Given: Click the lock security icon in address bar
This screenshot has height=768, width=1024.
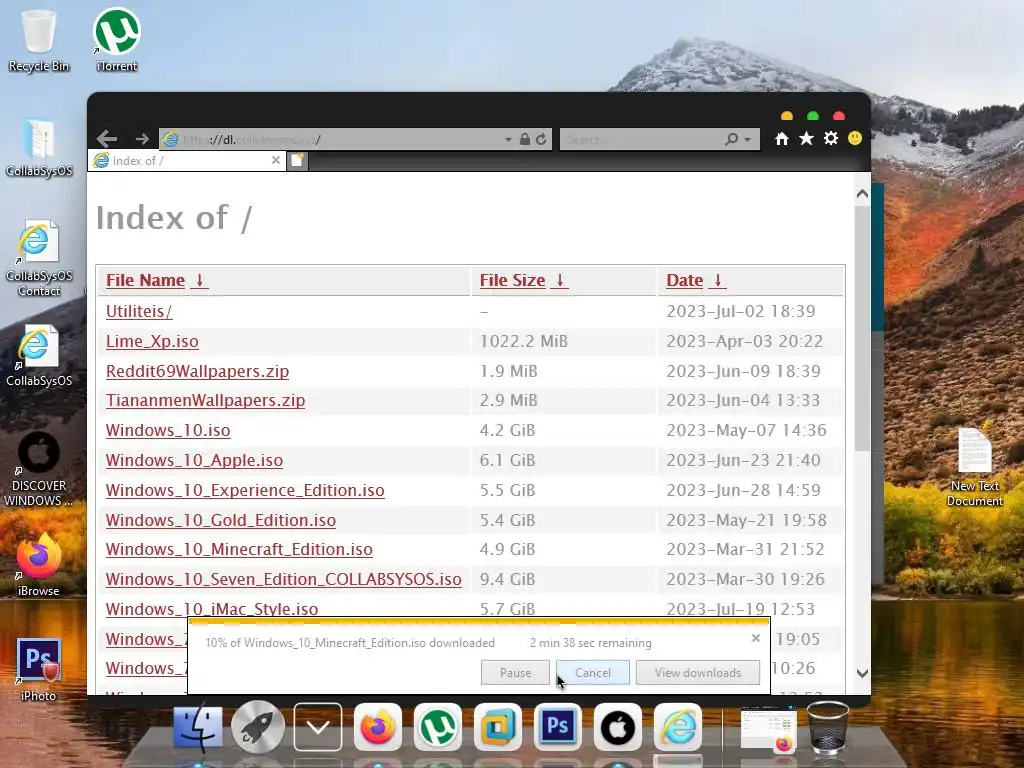Looking at the screenshot, I should click(524, 139).
